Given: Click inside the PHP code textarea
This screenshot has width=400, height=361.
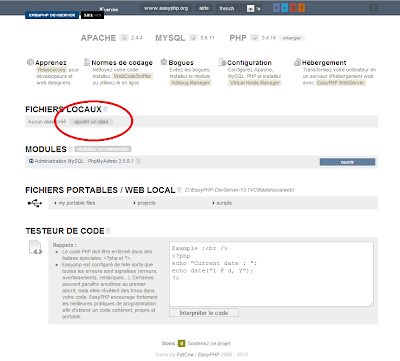Looking at the screenshot, I should (271, 274).
